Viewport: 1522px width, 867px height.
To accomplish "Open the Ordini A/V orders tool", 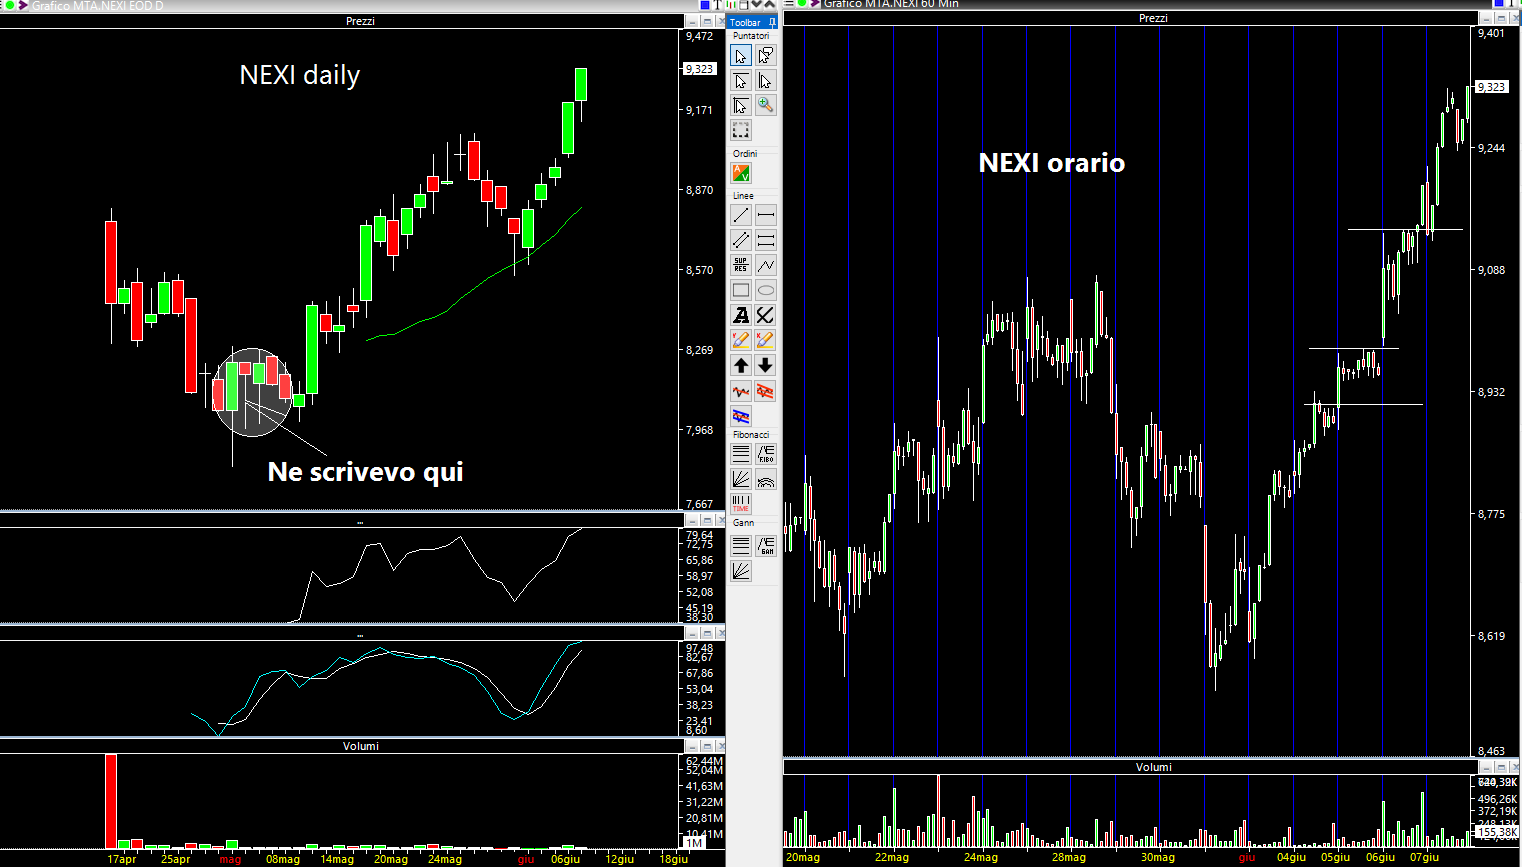I will [x=741, y=174].
